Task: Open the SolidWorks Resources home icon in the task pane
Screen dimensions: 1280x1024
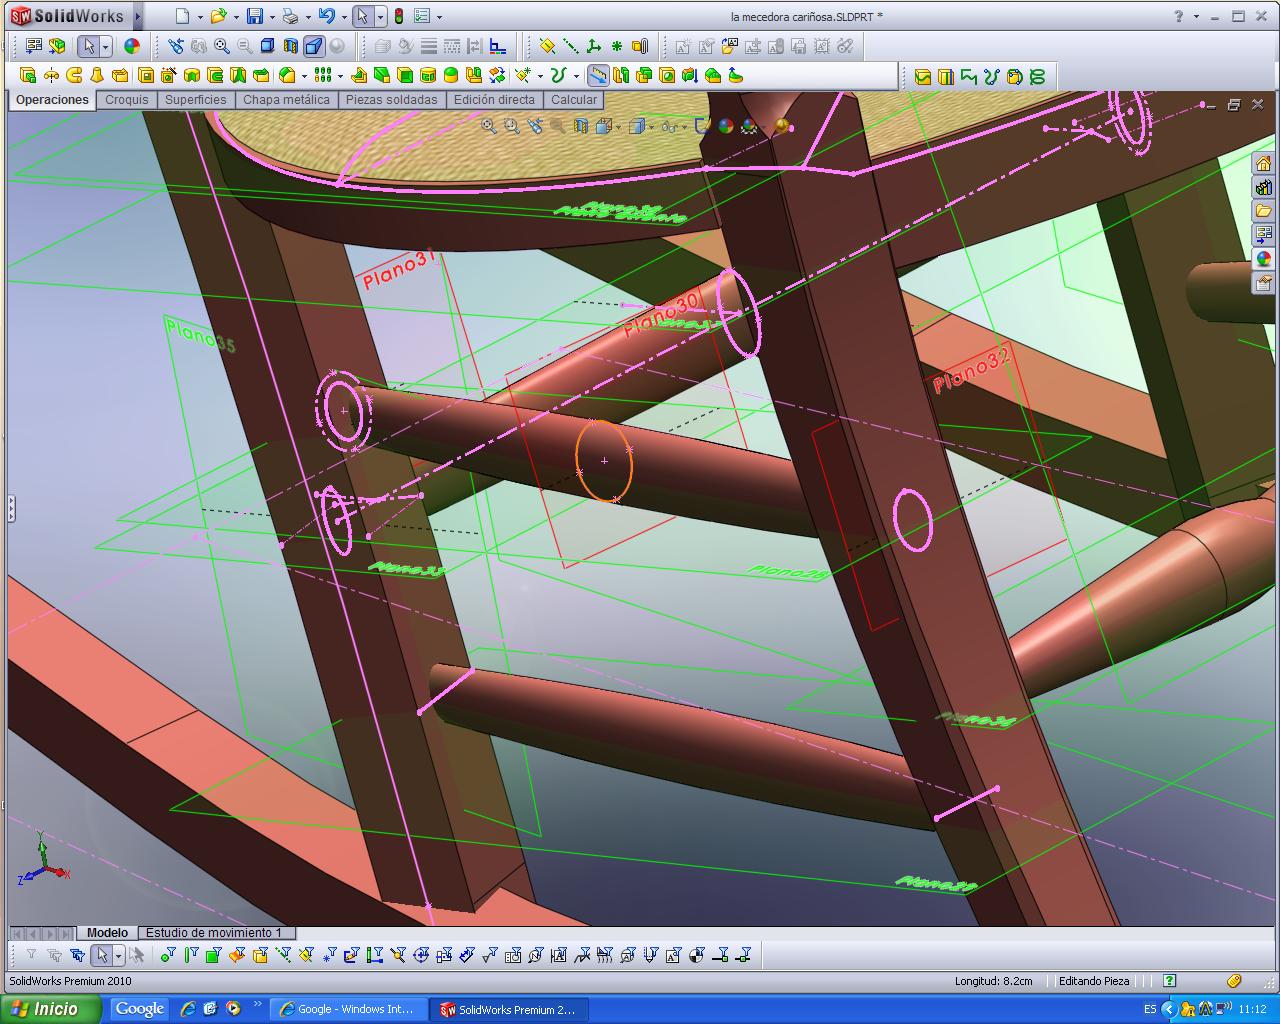Action: tap(1263, 164)
